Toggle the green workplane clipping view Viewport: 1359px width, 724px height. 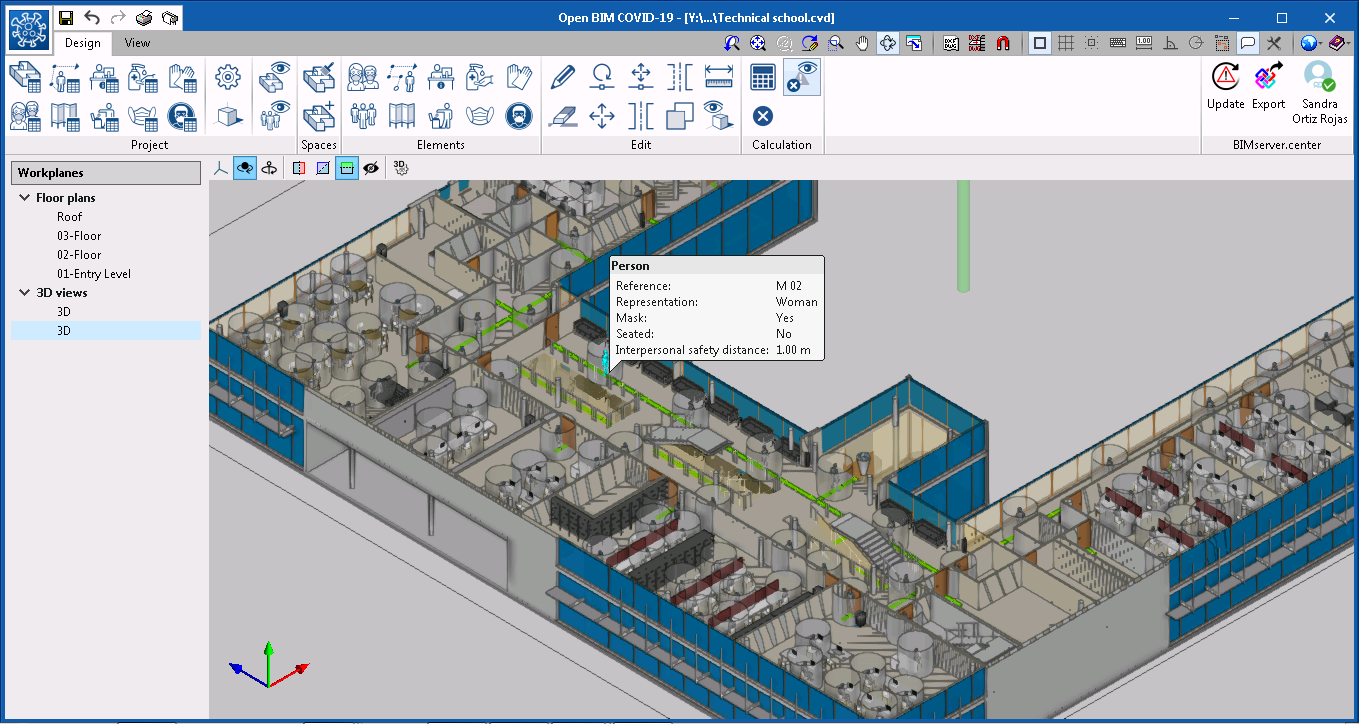[x=346, y=167]
